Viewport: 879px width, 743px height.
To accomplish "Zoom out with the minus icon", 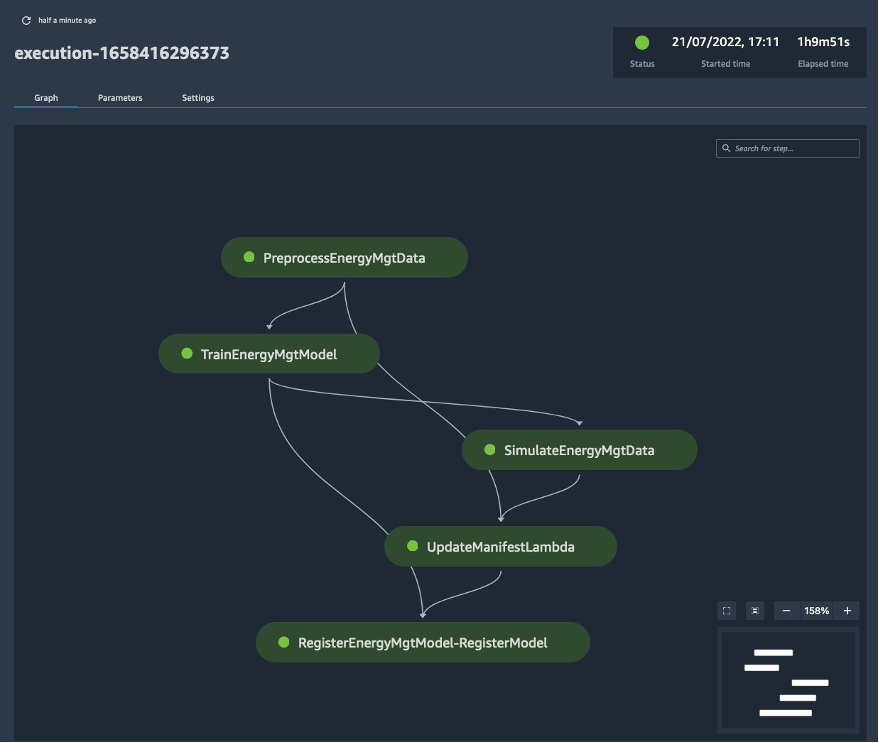I will 786,610.
